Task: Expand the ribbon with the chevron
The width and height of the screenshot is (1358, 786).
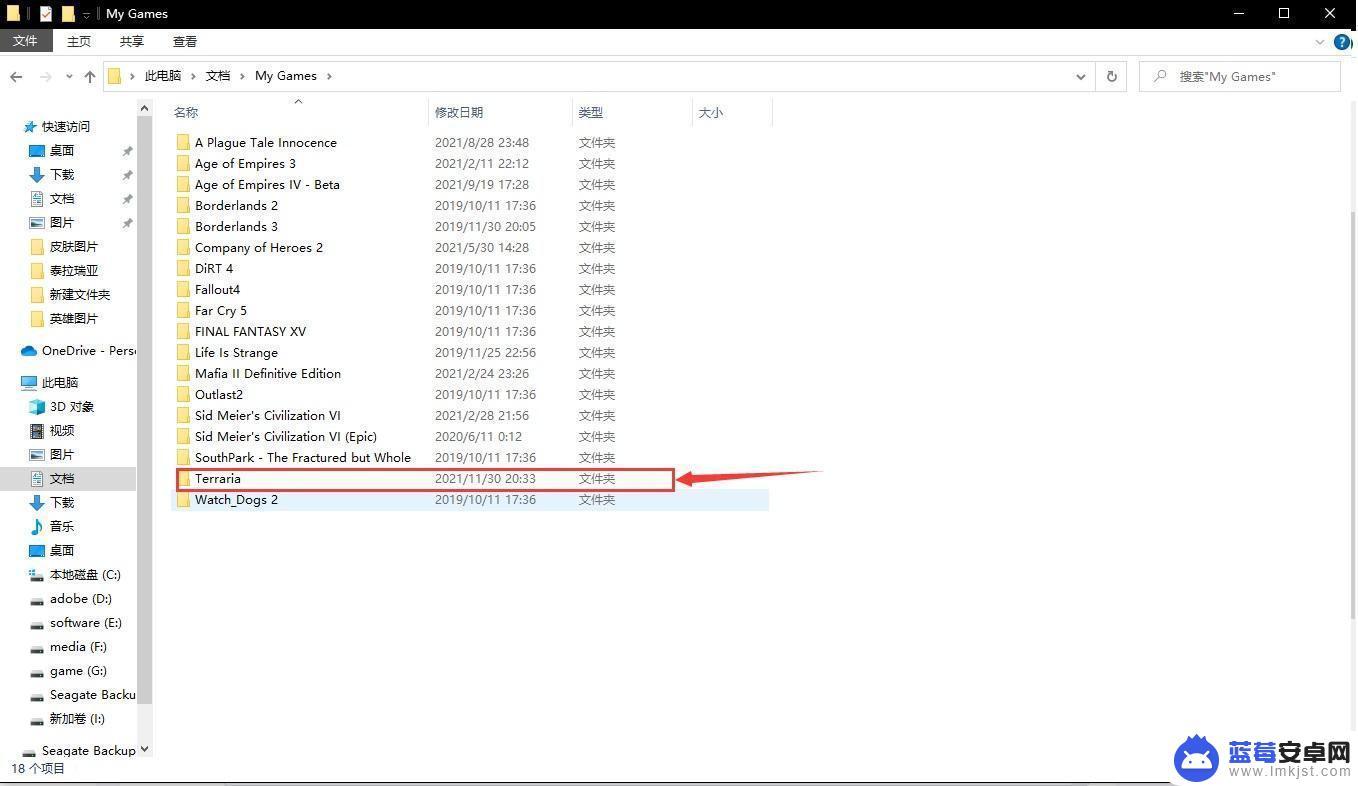Action: tap(1320, 42)
